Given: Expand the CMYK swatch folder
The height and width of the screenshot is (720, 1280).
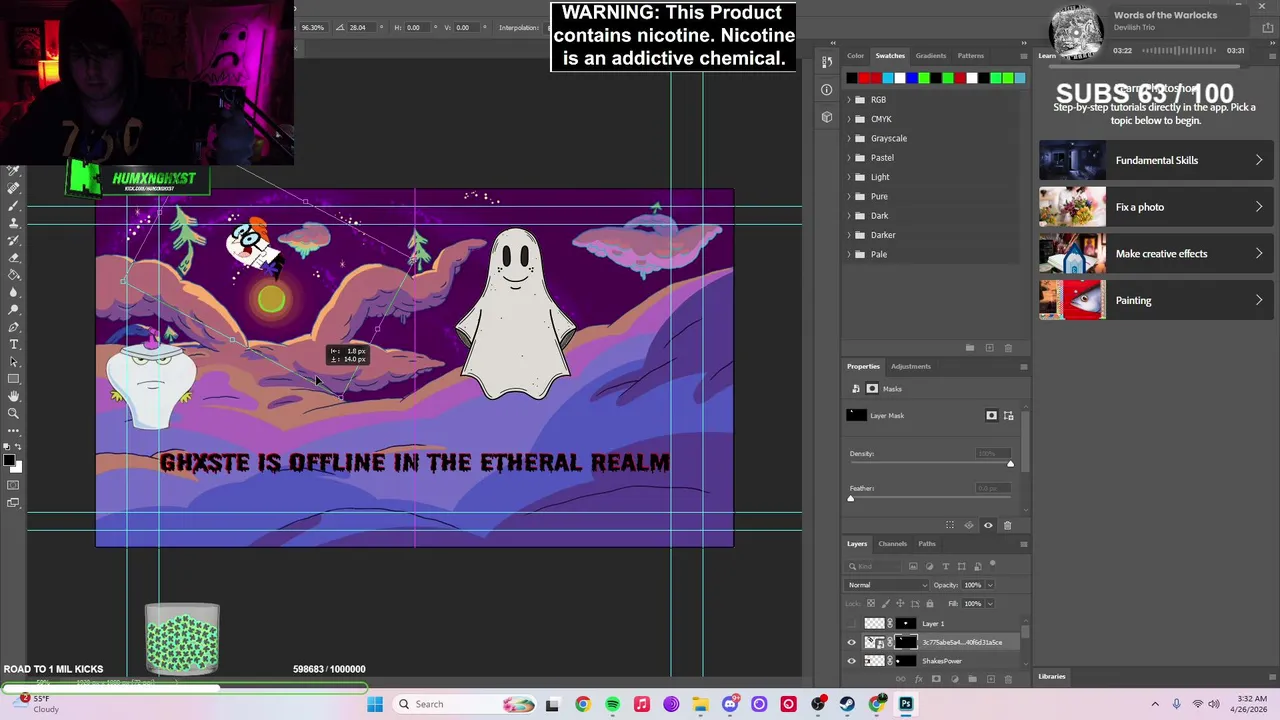Looking at the screenshot, I should (849, 119).
